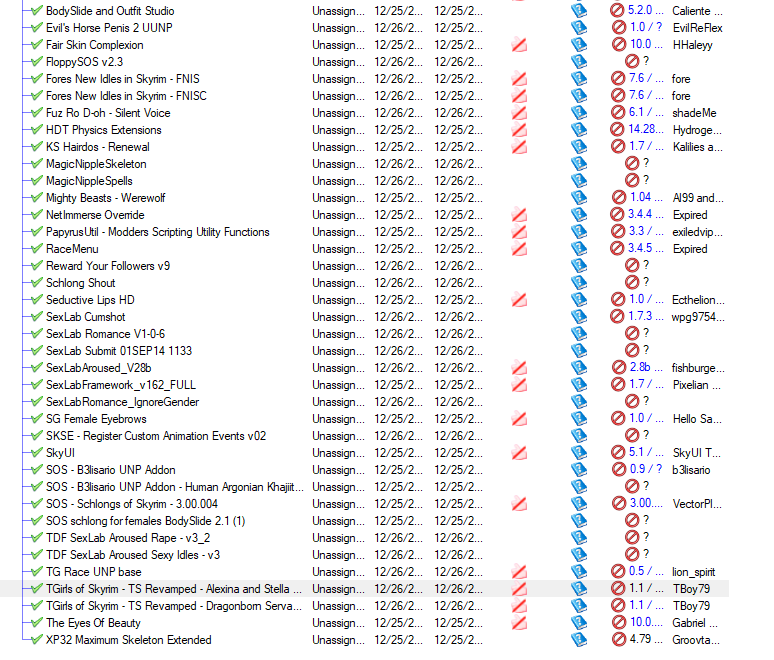This screenshot has height=660, width=774.
Task: Open version link 14.28 for HDT Physics Extensions
Action: [x=646, y=129]
